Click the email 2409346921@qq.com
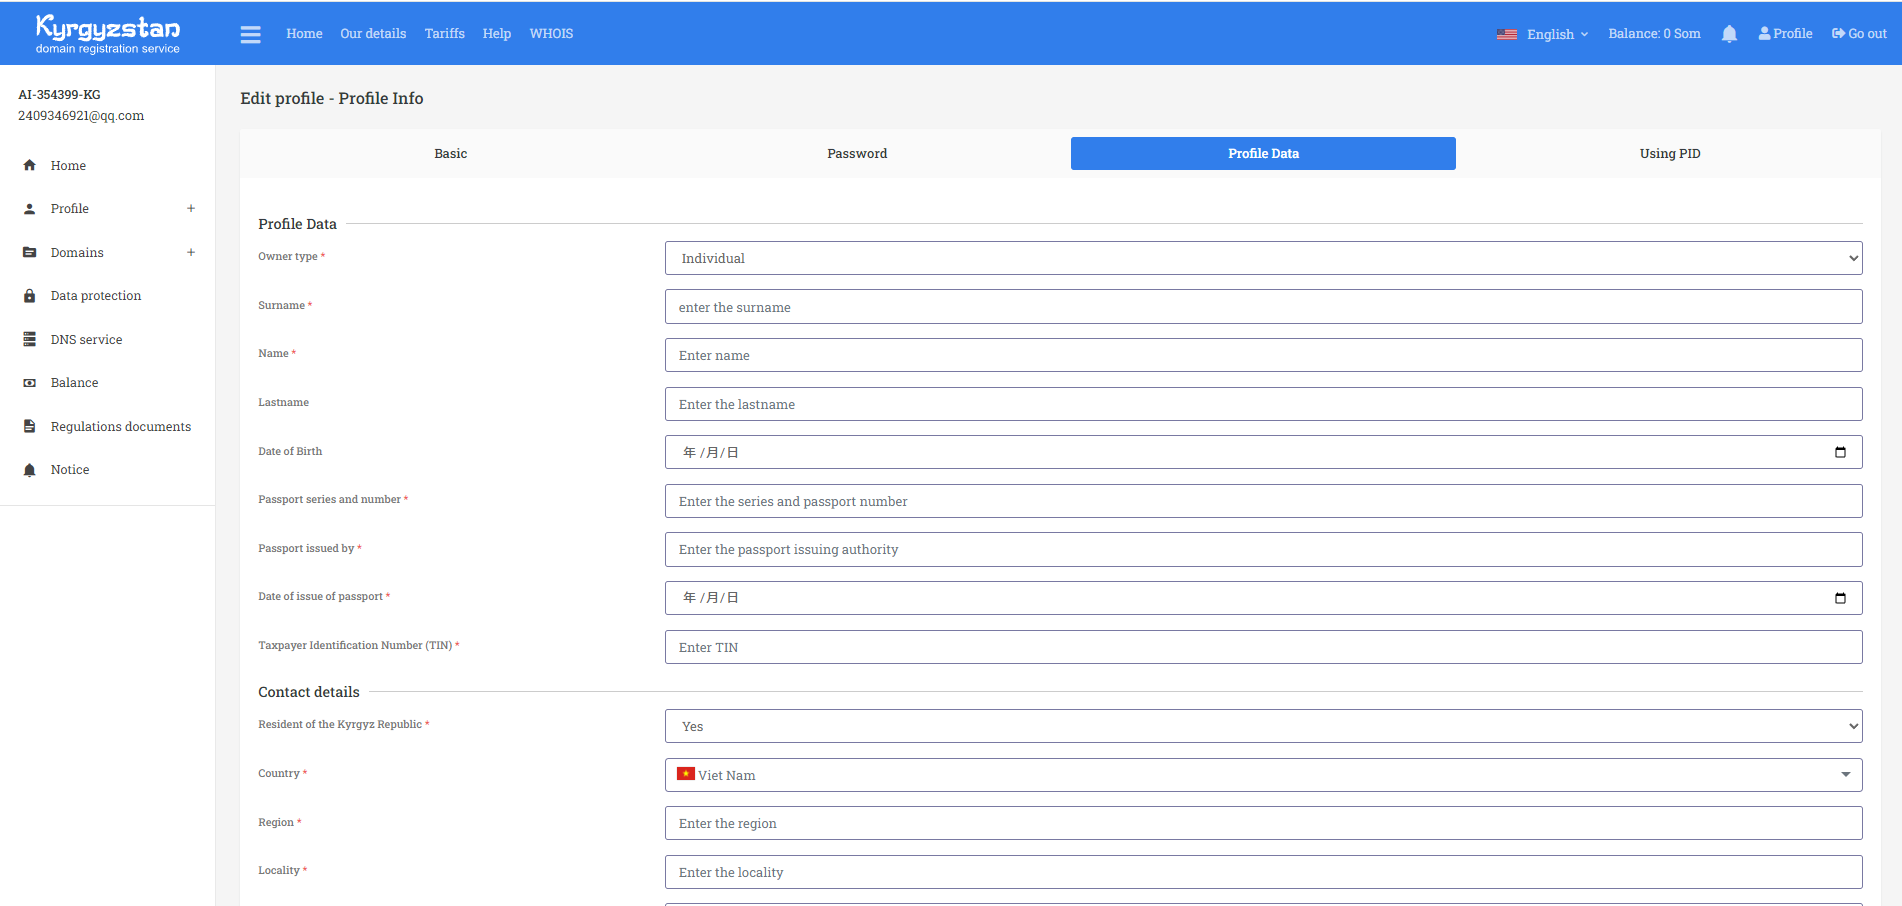Image resolution: width=1902 pixels, height=906 pixels. point(81,116)
